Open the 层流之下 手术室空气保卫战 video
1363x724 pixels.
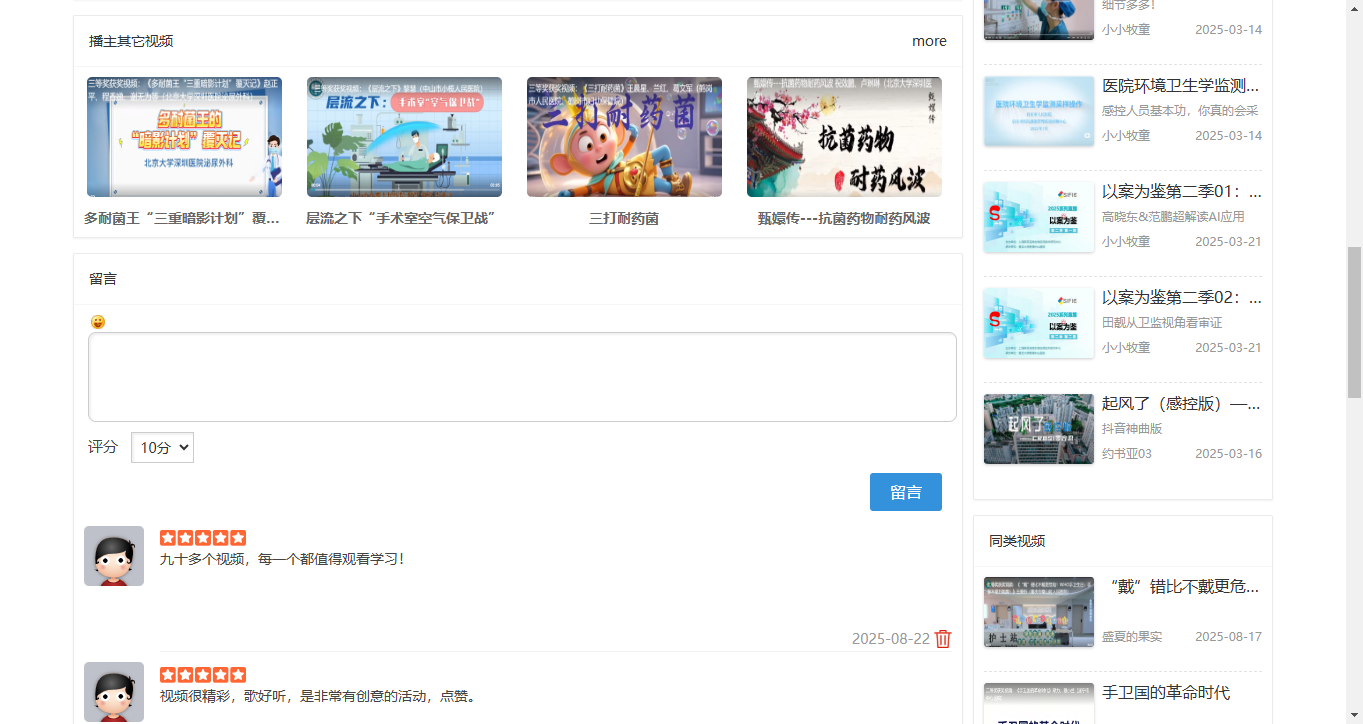point(403,137)
